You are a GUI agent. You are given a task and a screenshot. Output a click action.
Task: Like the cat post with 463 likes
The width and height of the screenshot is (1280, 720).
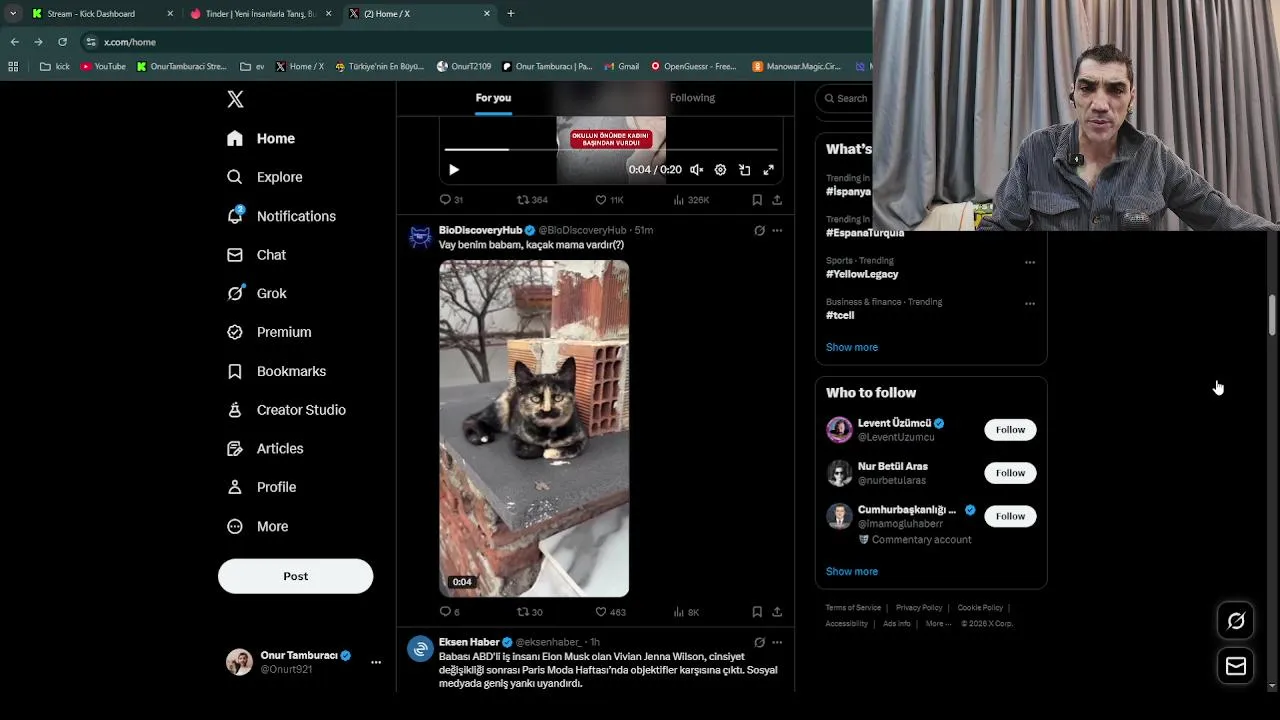click(x=610, y=612)
